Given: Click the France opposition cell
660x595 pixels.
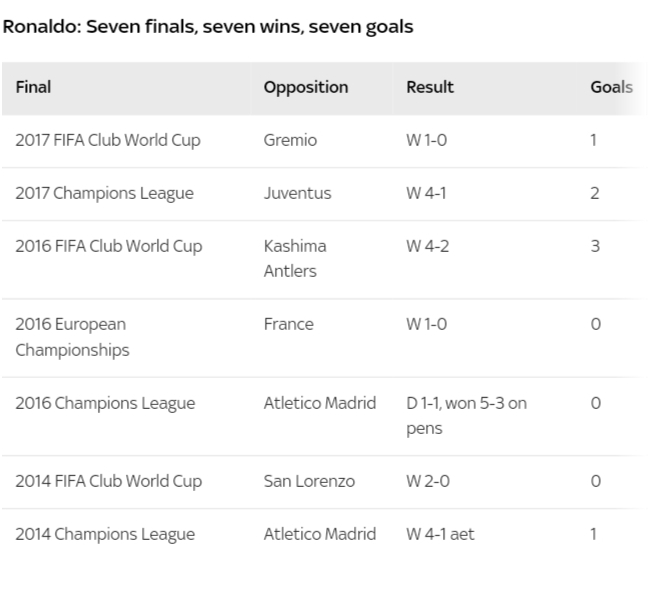Looking at the screenshot, I should tap(289, 324).
